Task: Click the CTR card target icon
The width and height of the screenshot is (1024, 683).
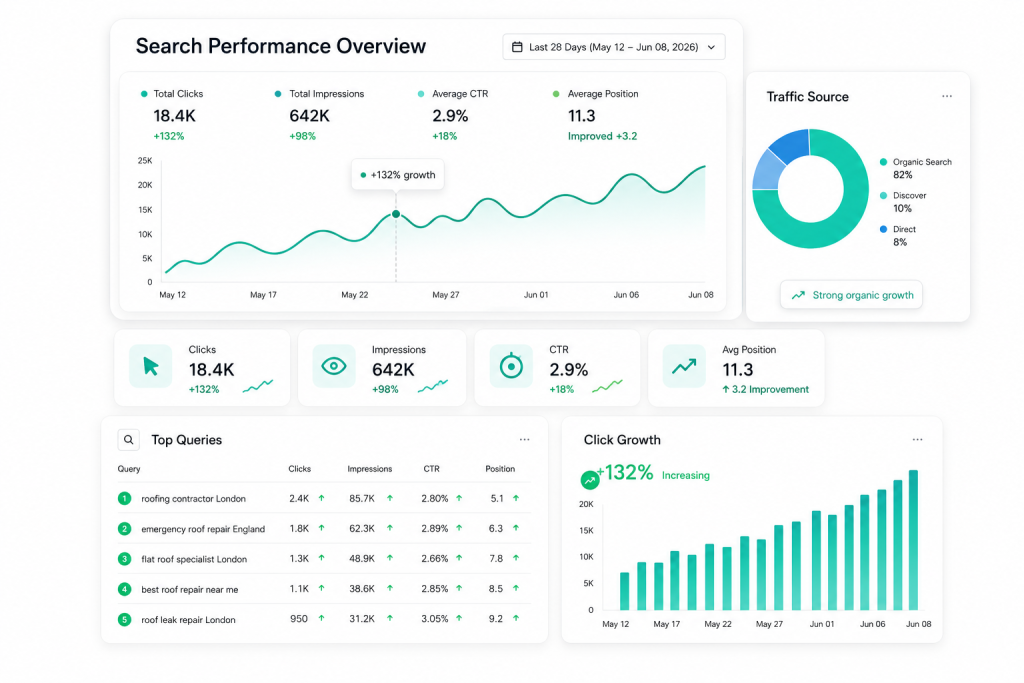Action: pyautogui.click(x=511, y=366)
